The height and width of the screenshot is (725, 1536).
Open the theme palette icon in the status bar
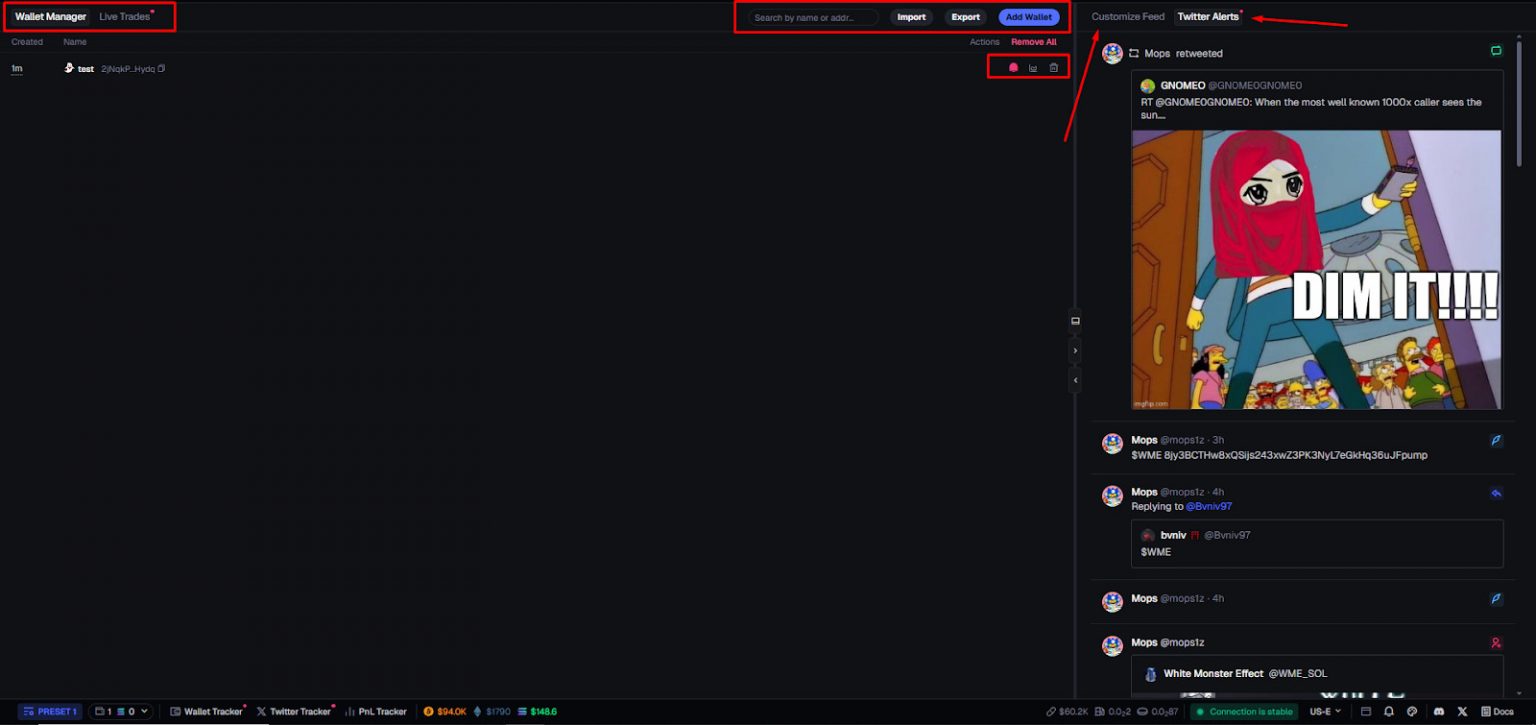coord(1412,711)
